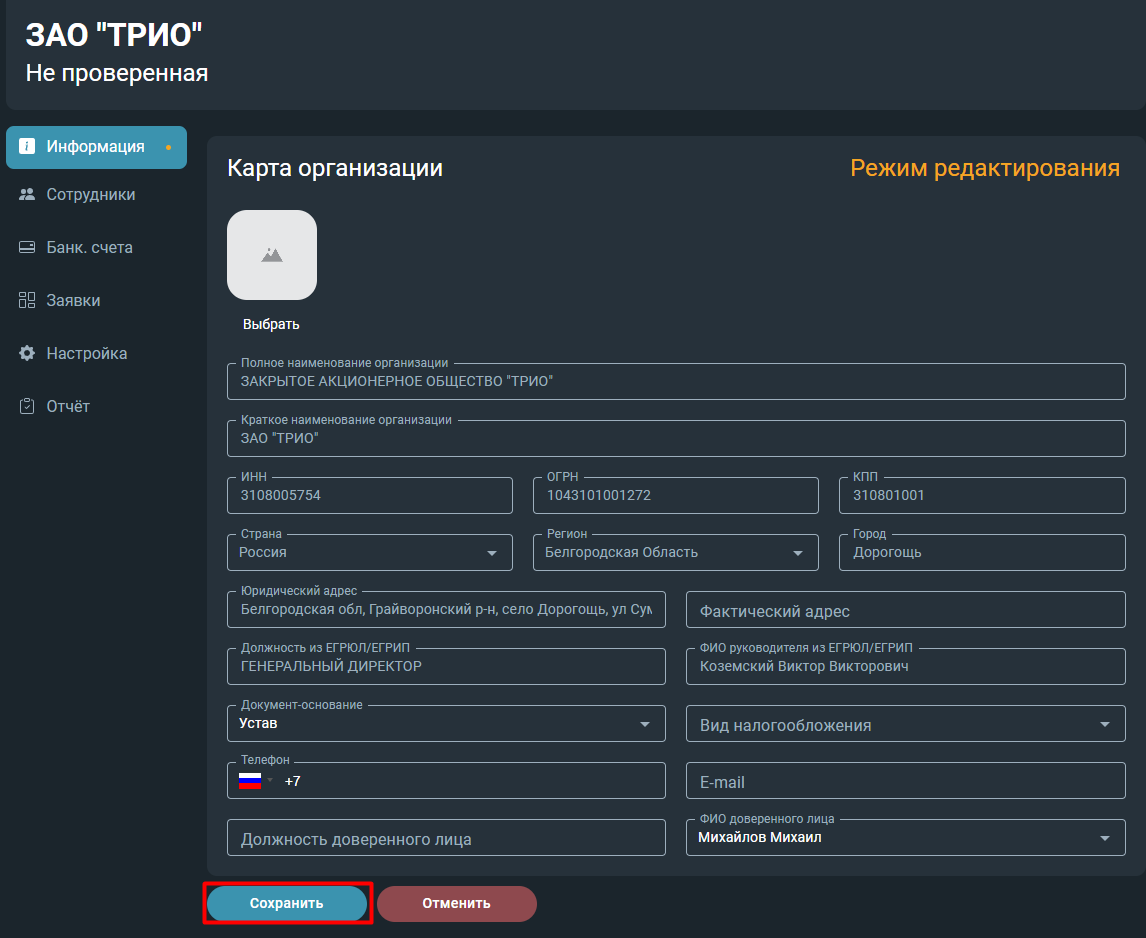Expand the ФИО доверенного лица dropdown
1146x938 pixels.
click(x=1104, y=839)
